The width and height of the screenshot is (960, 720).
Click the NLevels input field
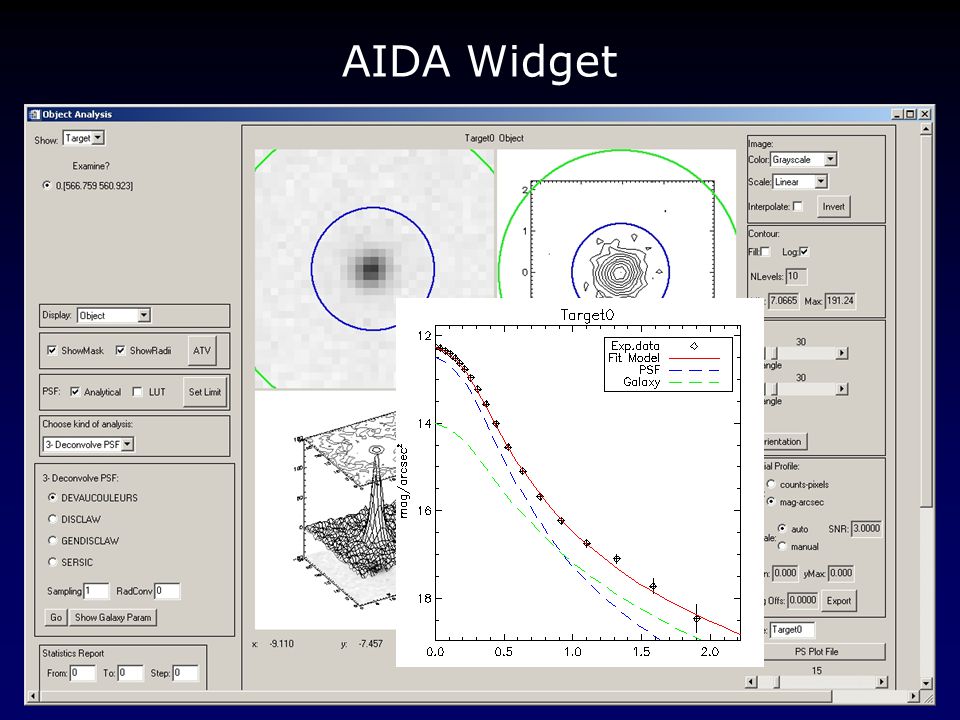point(796,277)
